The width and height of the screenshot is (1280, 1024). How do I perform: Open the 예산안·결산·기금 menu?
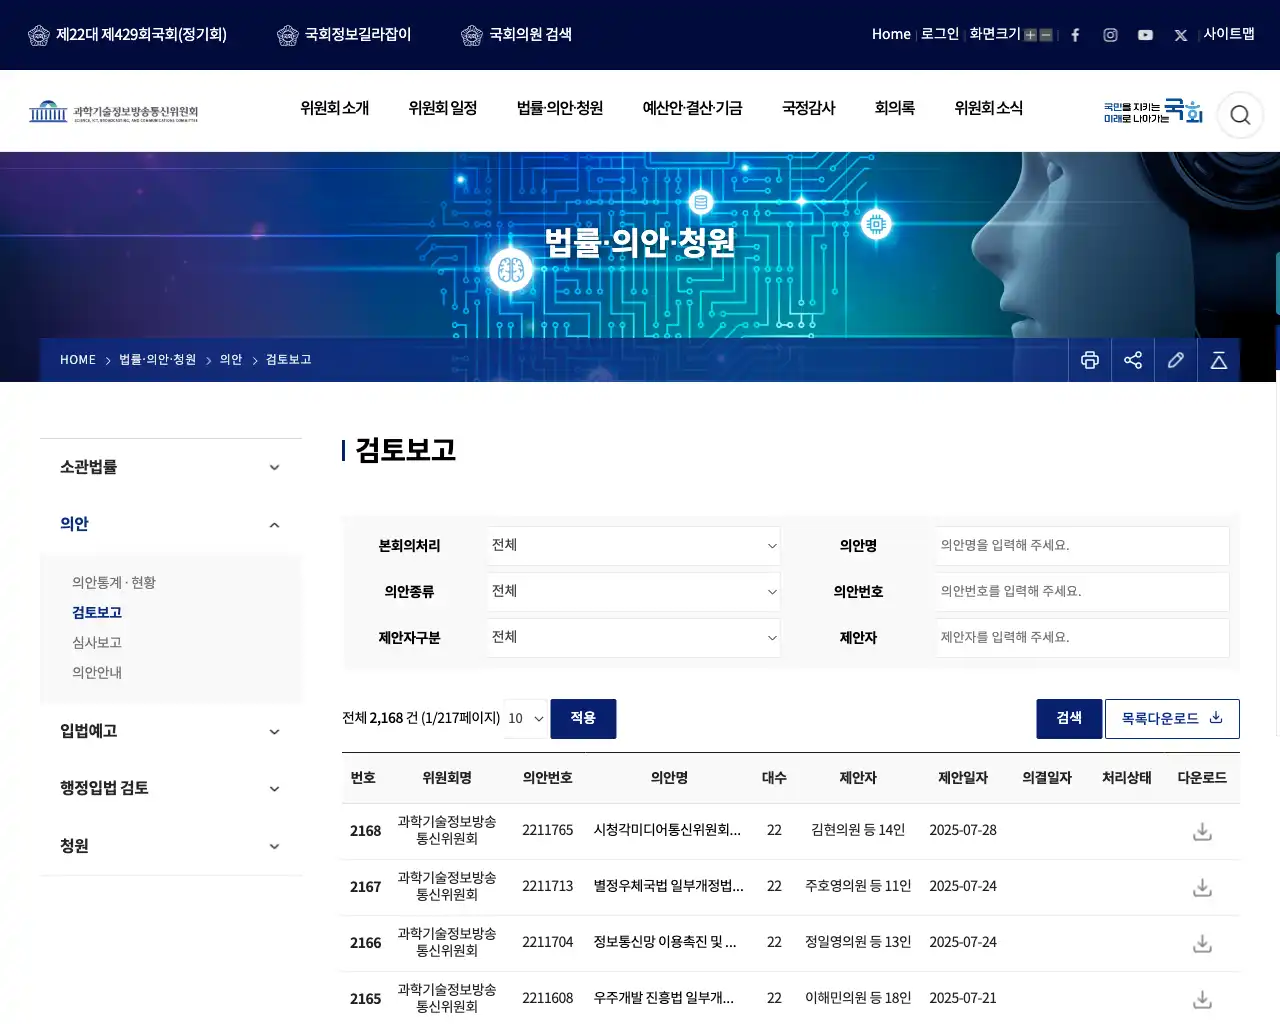(x=692, y=108)
